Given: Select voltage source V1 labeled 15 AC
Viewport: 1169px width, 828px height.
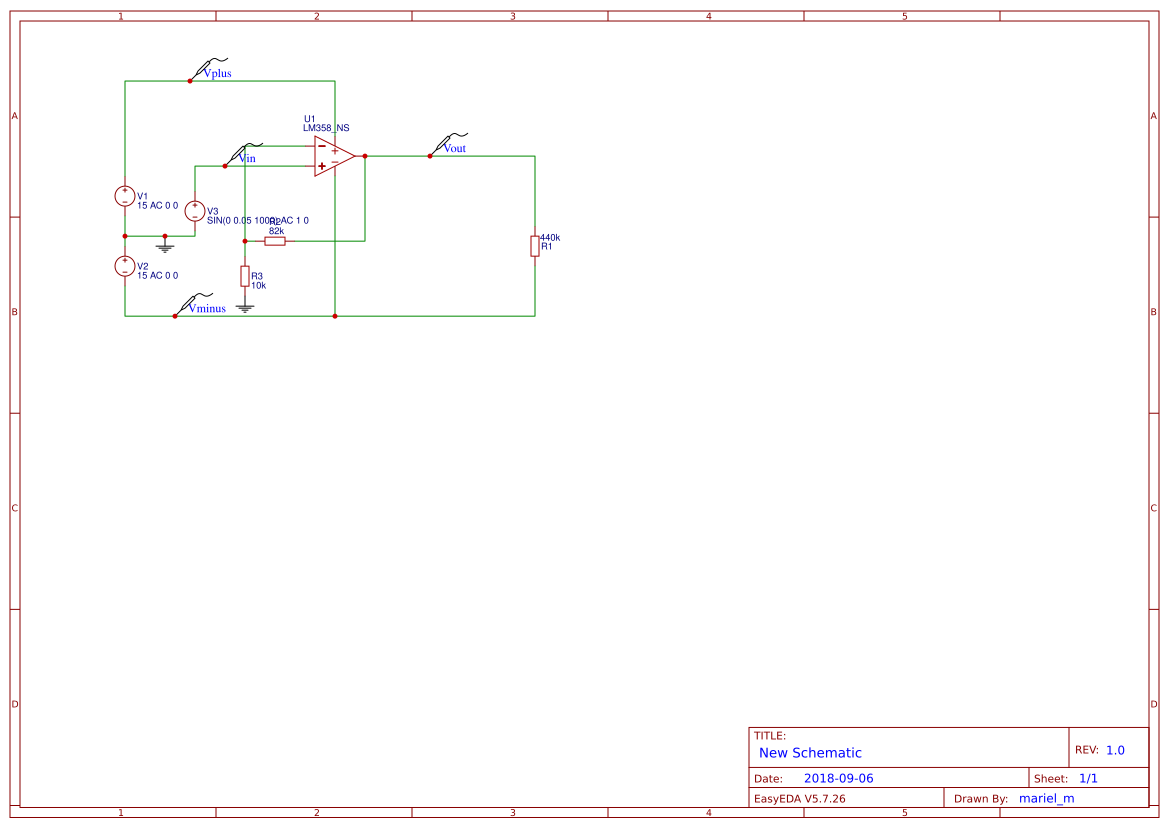Looking at the screenshot, I should (124, 196).
